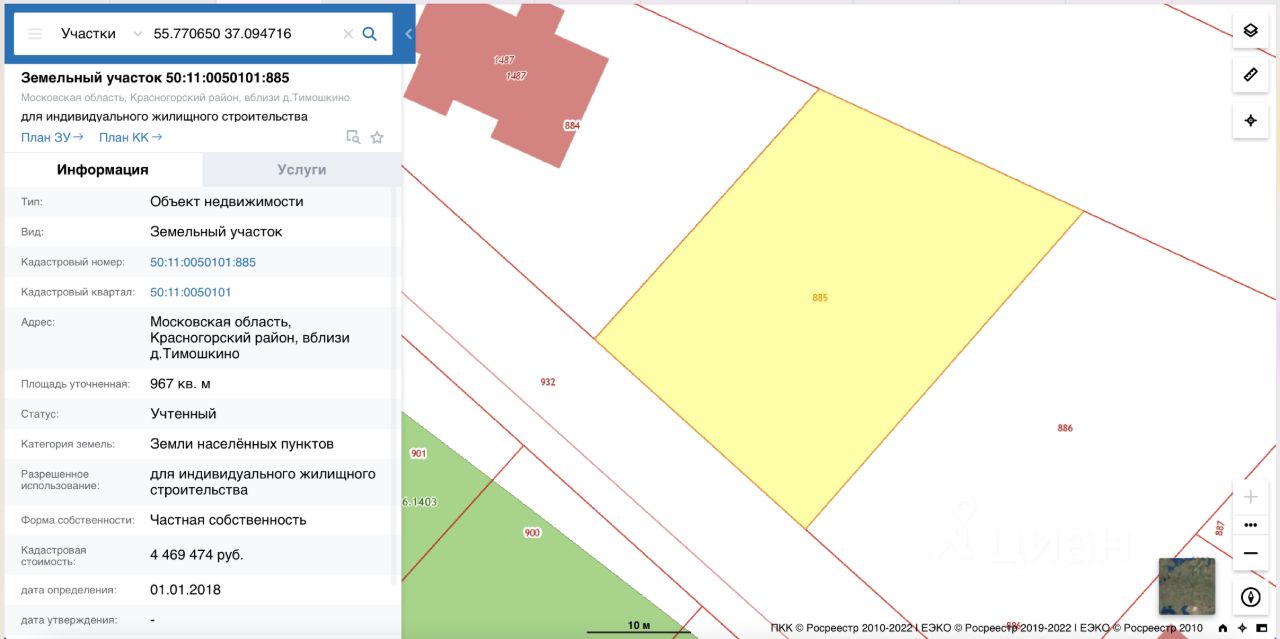Click the 'Земельный участок' Вид value
Image resolution: width=1280 pixels, height=639 pixels.
tap(216, 231)
